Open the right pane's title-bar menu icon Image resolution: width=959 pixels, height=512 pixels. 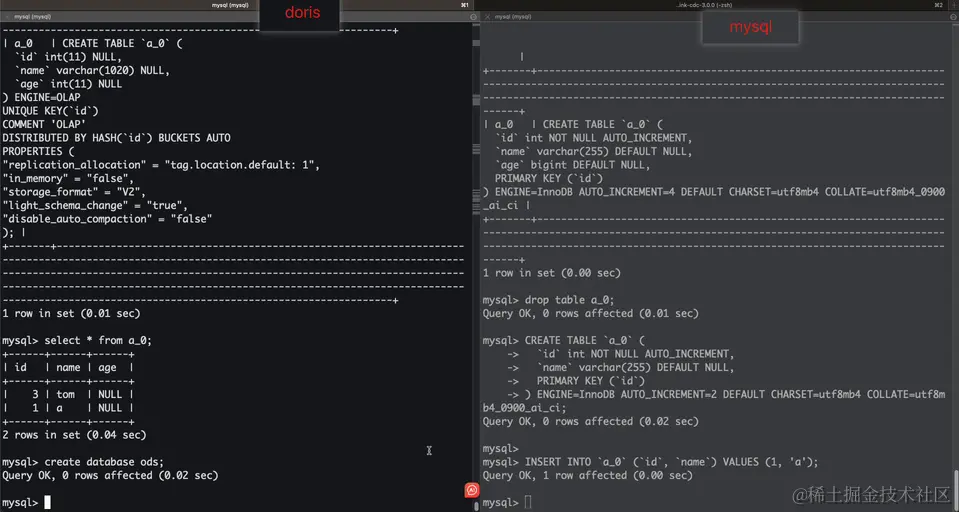pos(953,17)
